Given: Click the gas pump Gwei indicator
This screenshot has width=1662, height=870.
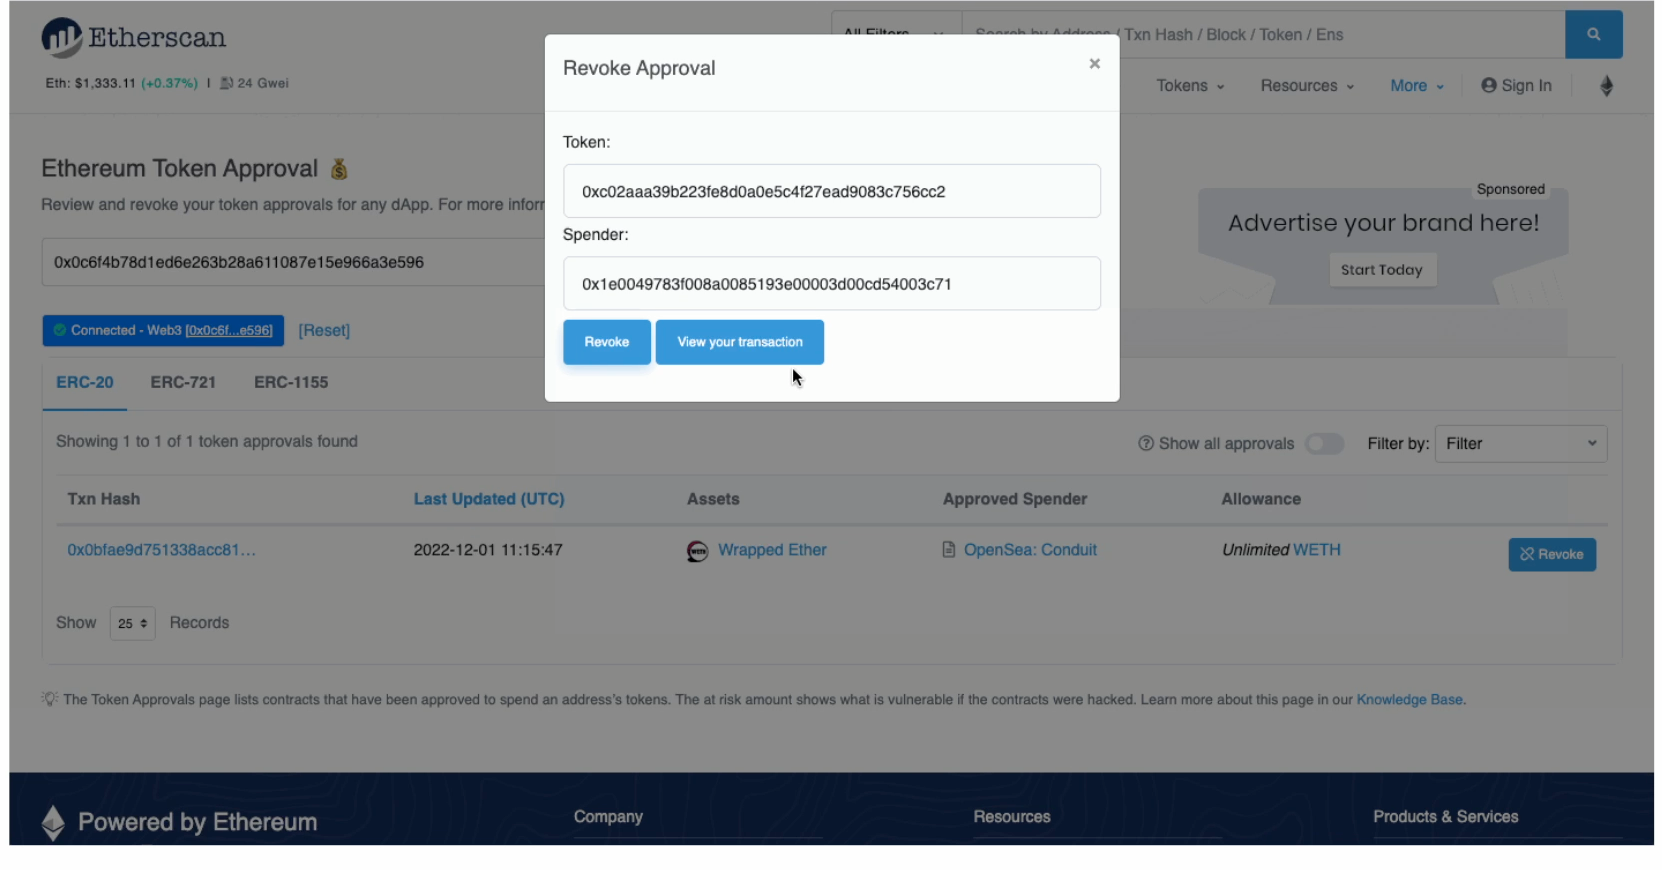Looking at the screenshot, I should (x=227, y=83).
